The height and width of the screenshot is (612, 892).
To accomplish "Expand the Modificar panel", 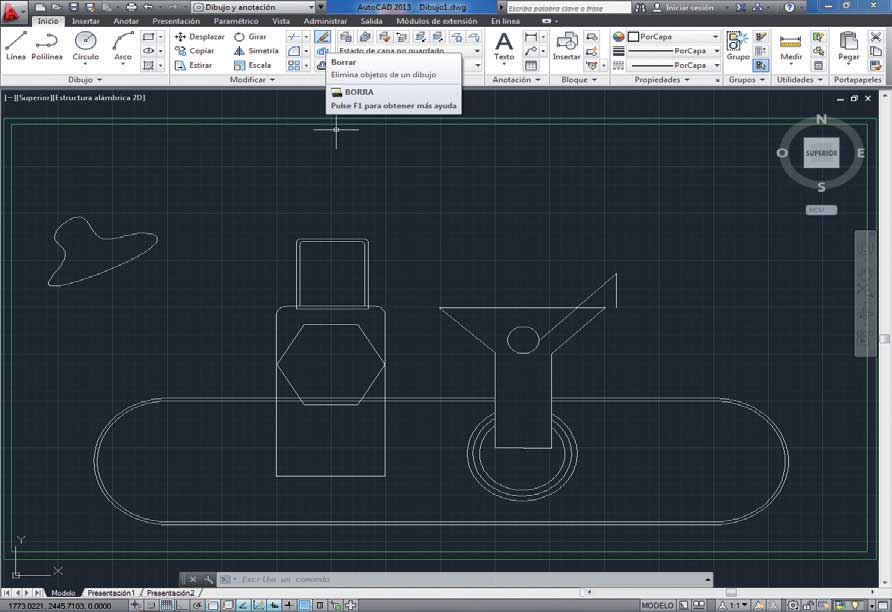I will click(x=252, y=80).
